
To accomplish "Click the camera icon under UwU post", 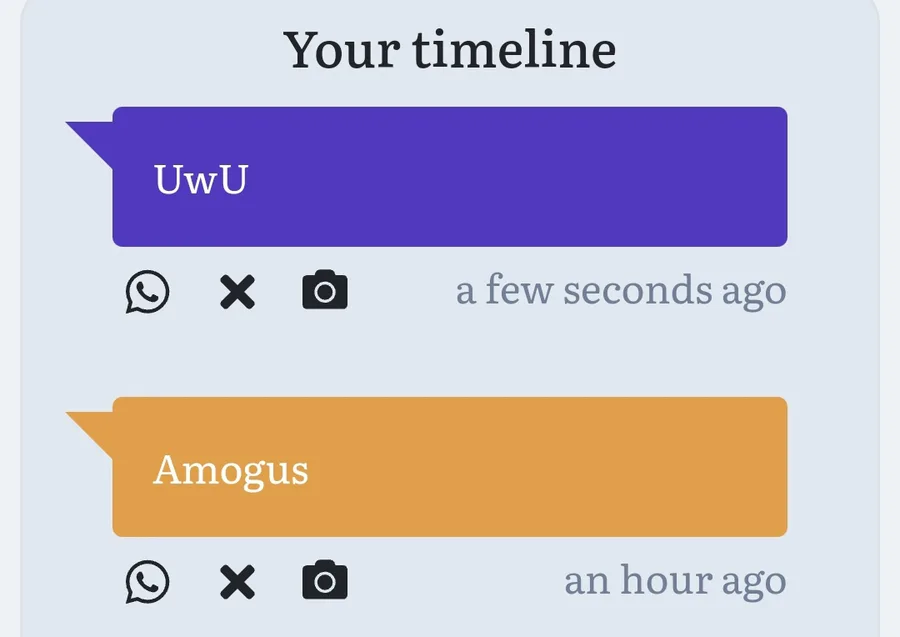I will pos(325,290).
